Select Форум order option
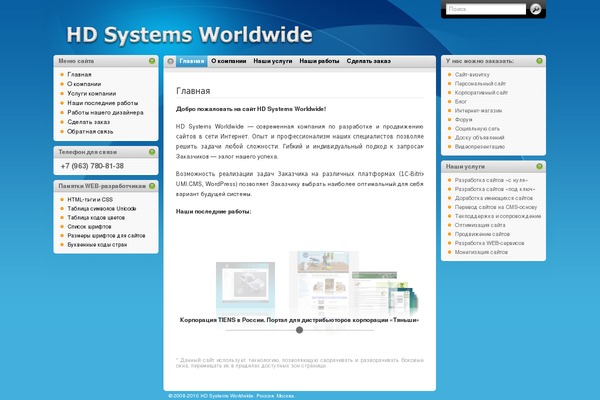The width and height of the screenshot is (600, 400). tap(463, 119)
